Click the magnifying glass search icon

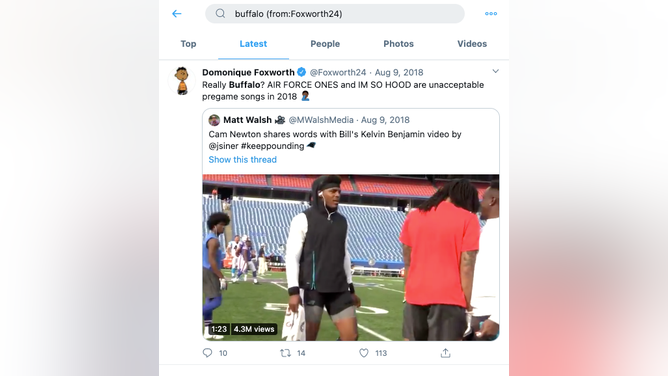tap(220, 14)
